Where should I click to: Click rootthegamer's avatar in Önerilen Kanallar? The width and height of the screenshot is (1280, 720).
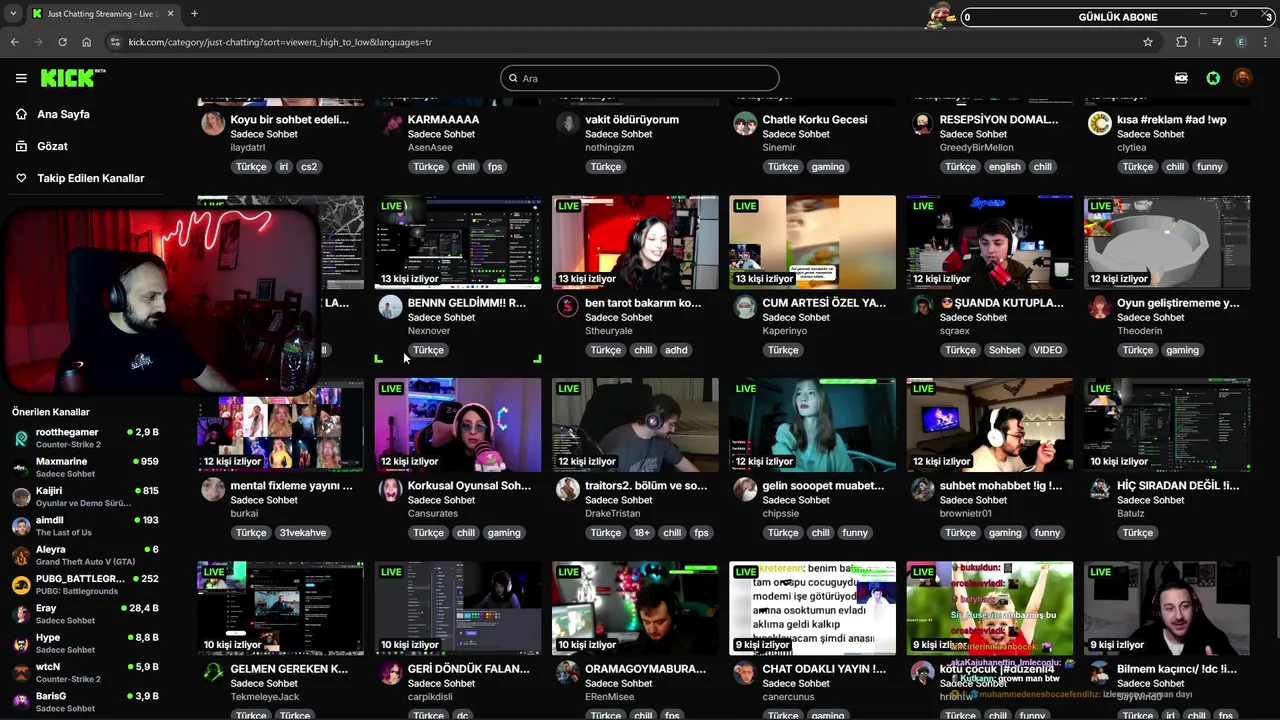tap(21, 439)
